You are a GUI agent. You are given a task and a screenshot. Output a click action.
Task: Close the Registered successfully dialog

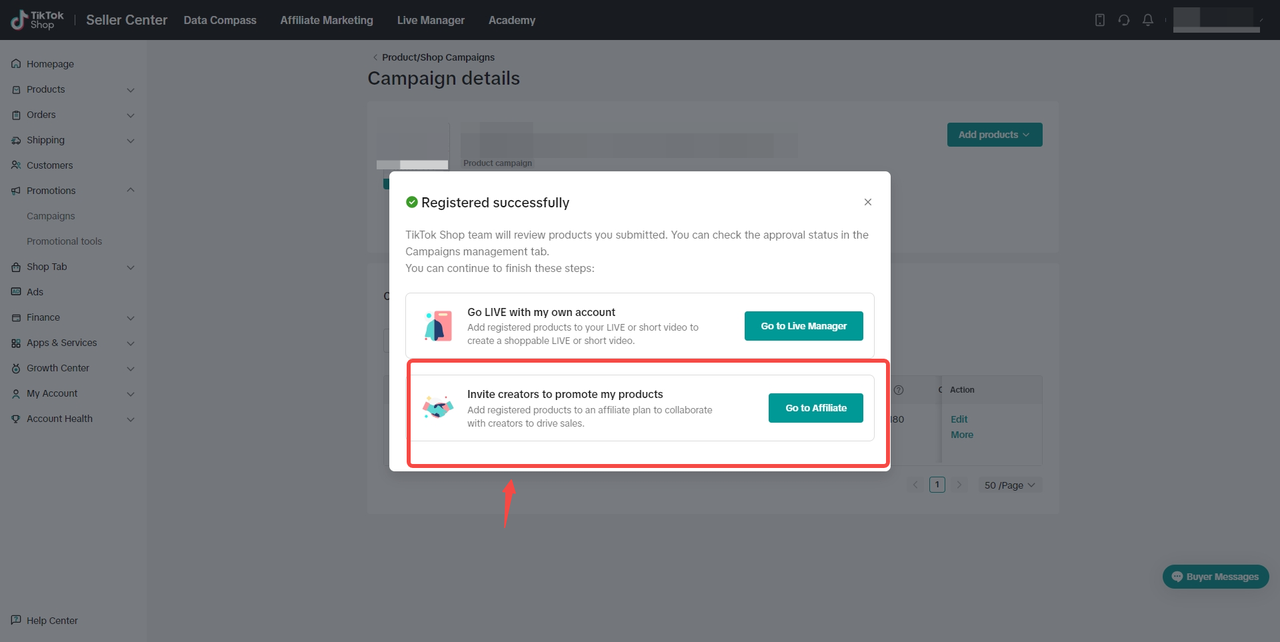[x=867, y=202]
